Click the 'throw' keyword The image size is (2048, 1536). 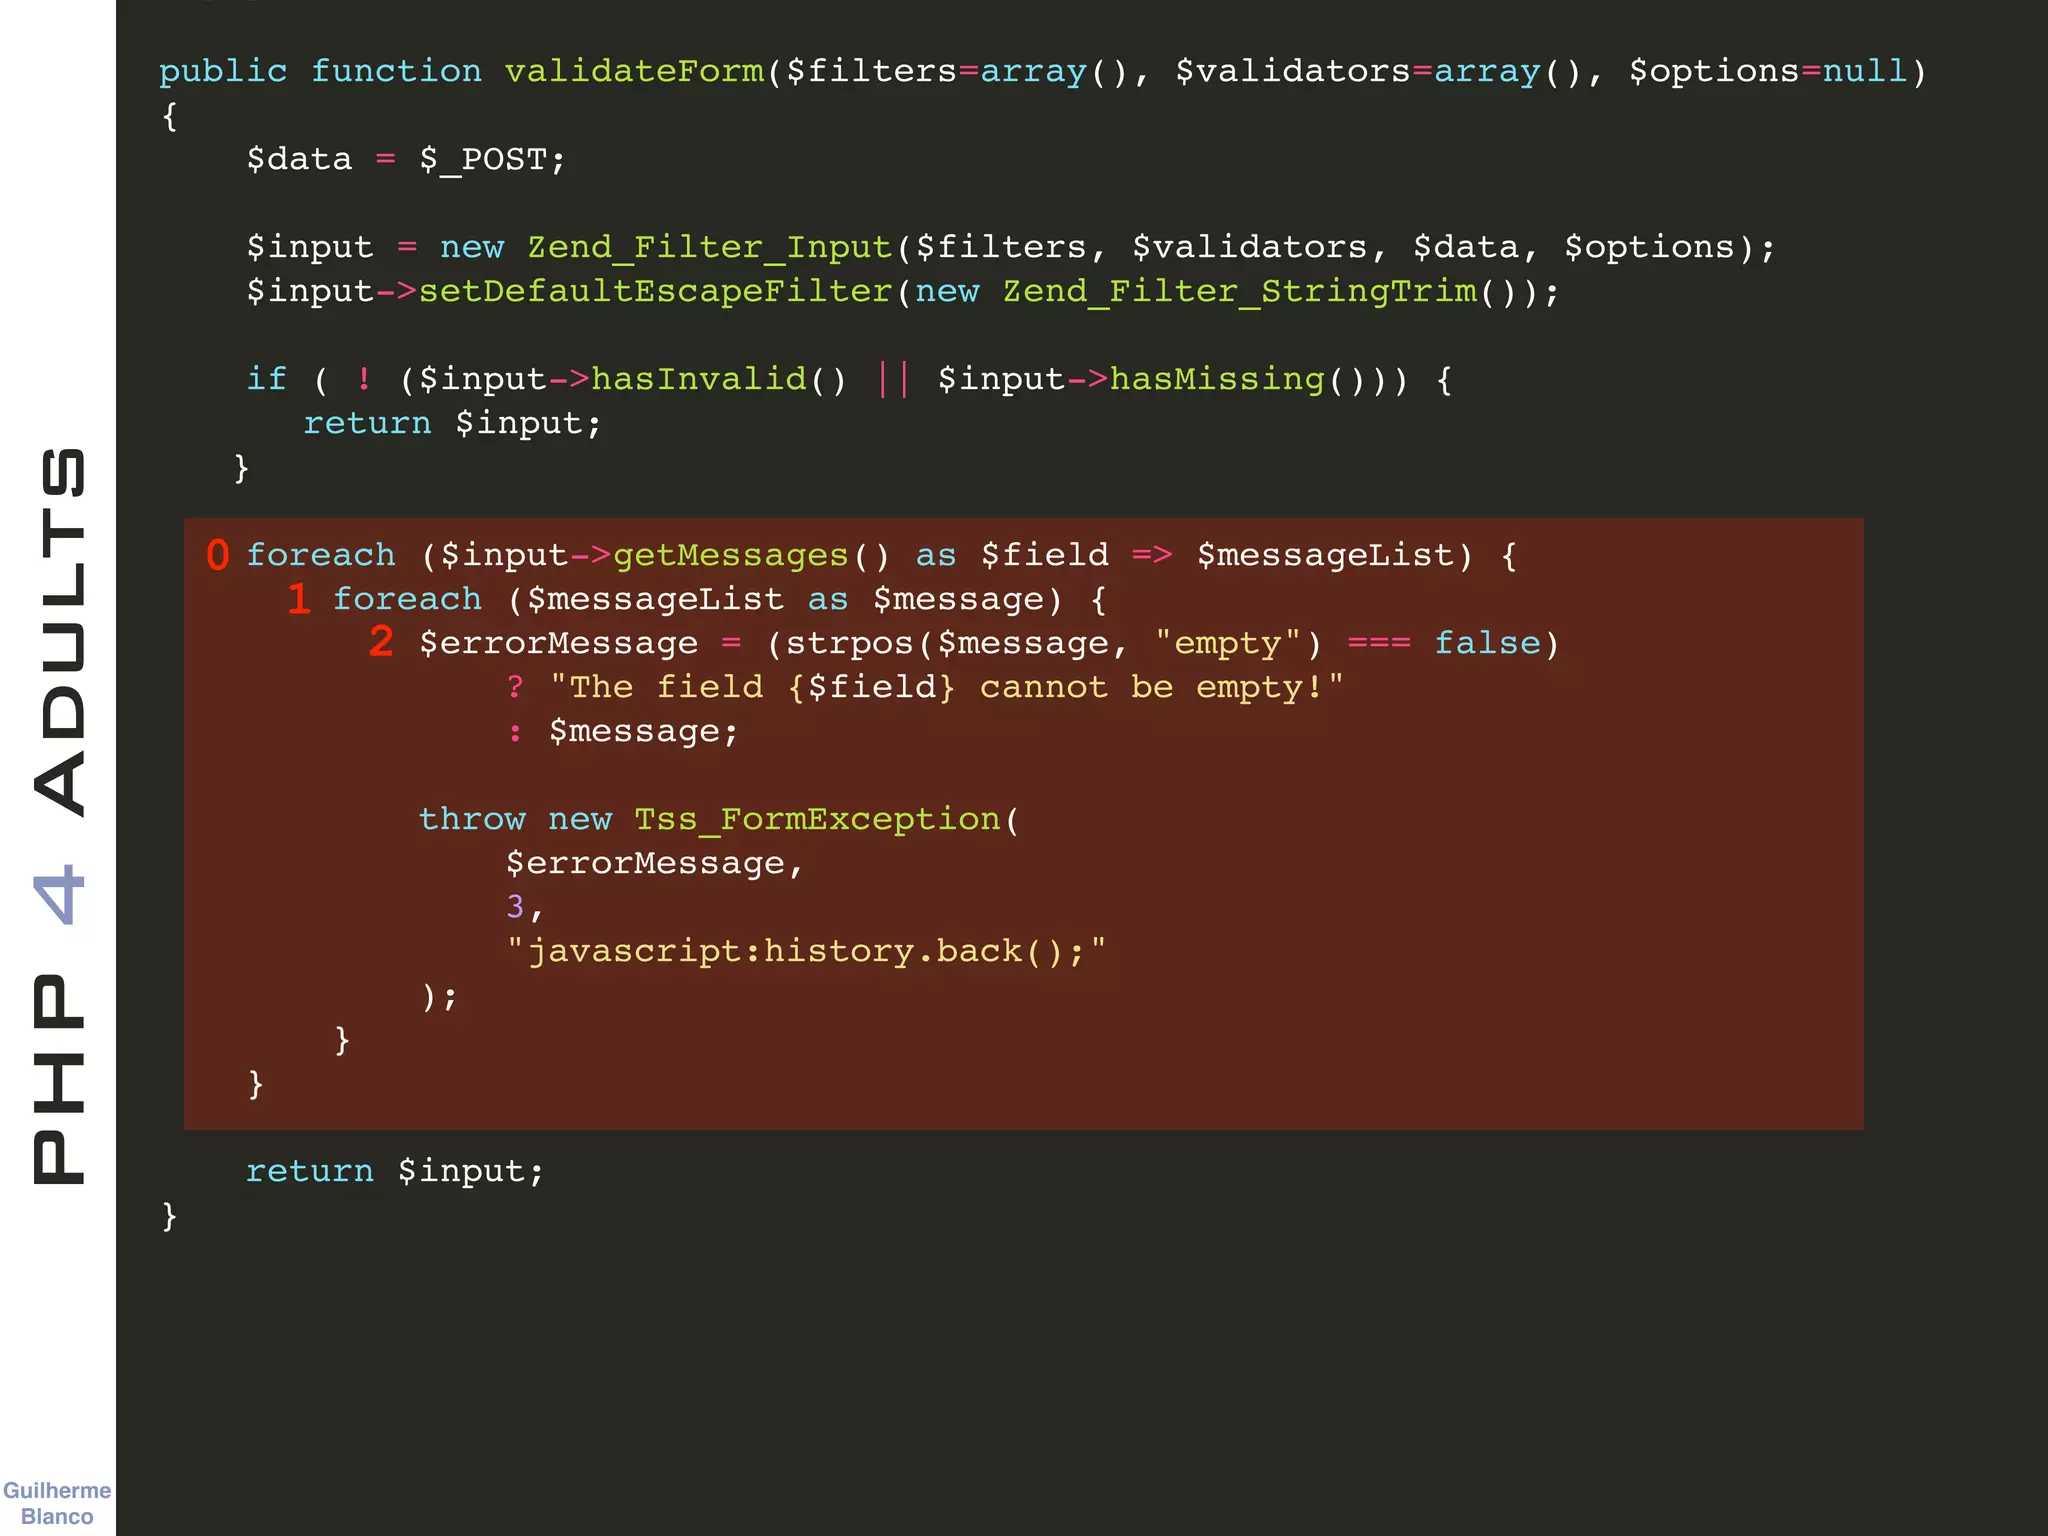472,819
